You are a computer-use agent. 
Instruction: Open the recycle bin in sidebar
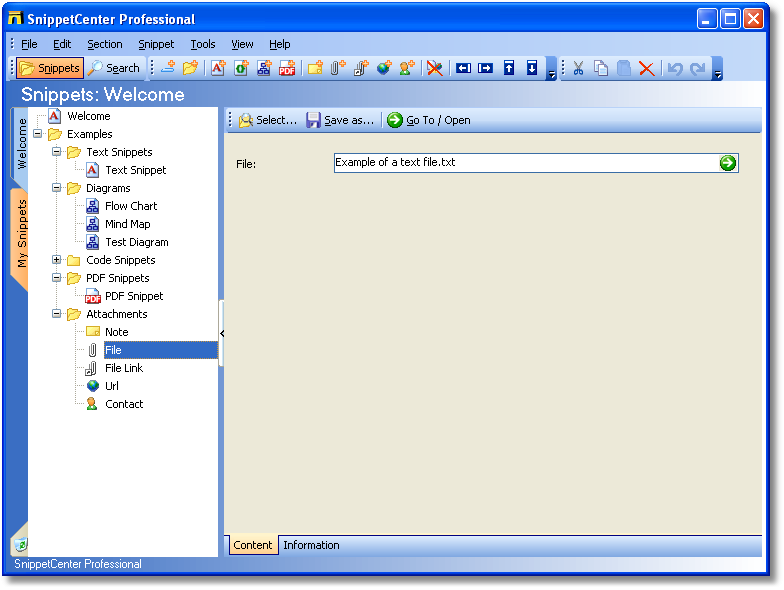tap(20, 544)
